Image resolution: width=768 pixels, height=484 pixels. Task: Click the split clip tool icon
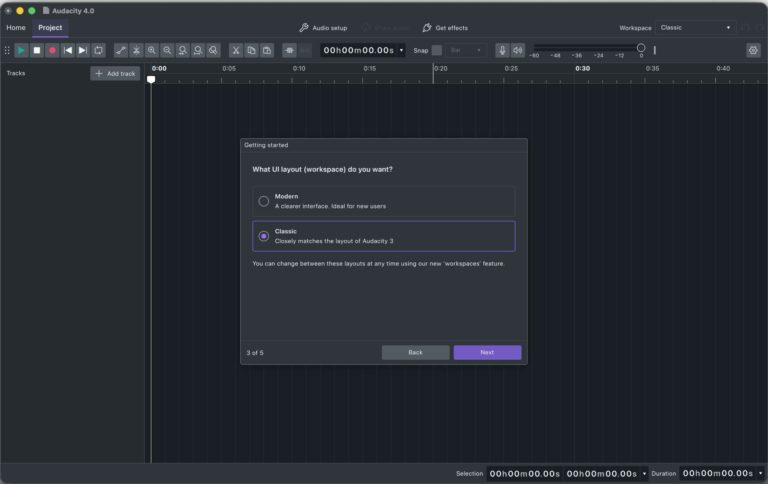pos(136,50)
